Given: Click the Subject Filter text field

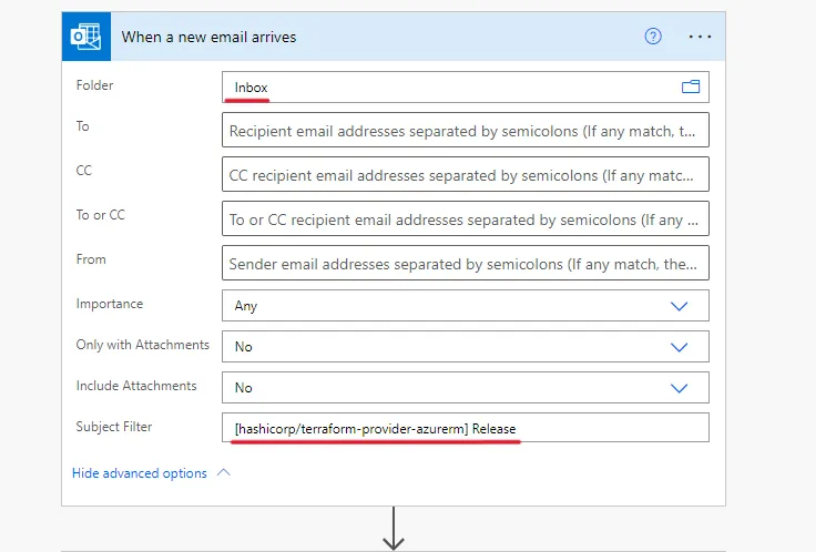Looking at the screenshot, I should click(465, 429).
